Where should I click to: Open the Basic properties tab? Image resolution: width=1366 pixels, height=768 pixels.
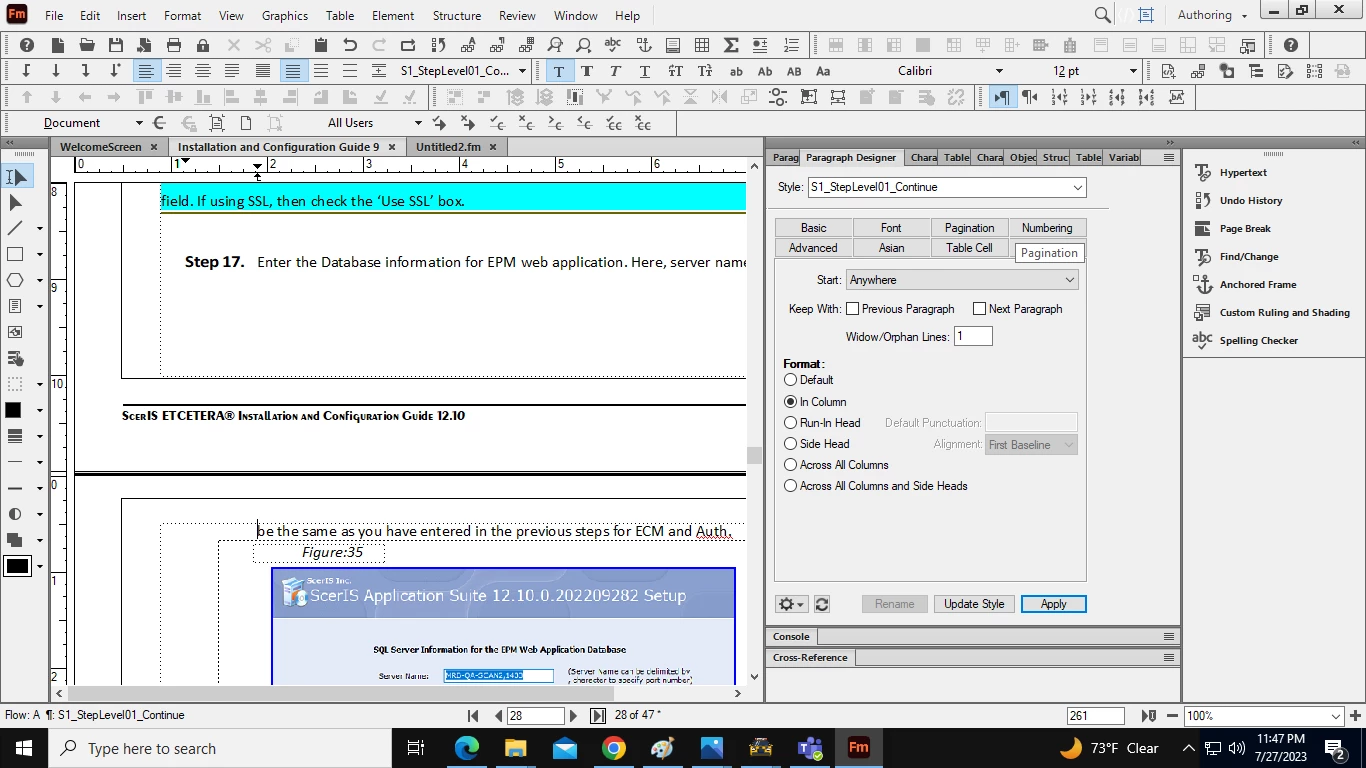(x=813, y=228)
